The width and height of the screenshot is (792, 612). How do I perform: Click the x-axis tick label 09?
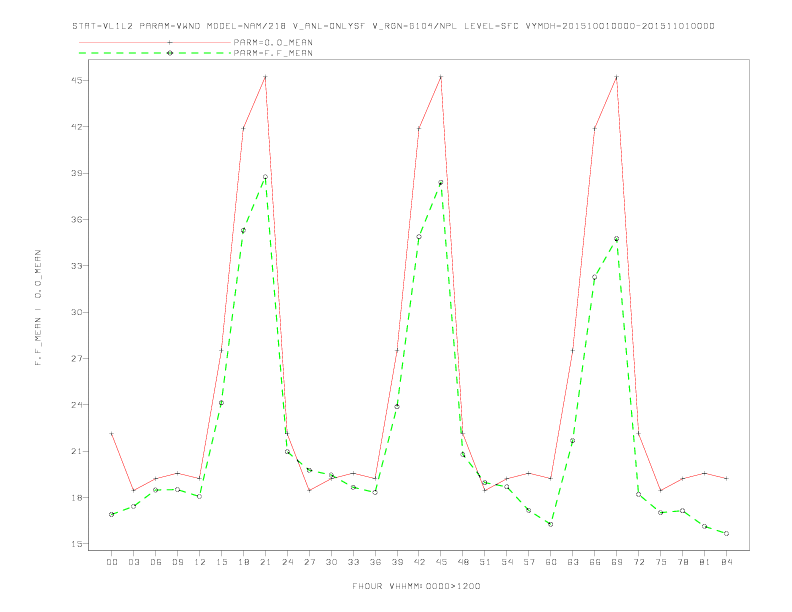pyautogui.click(x=177, y=562)
